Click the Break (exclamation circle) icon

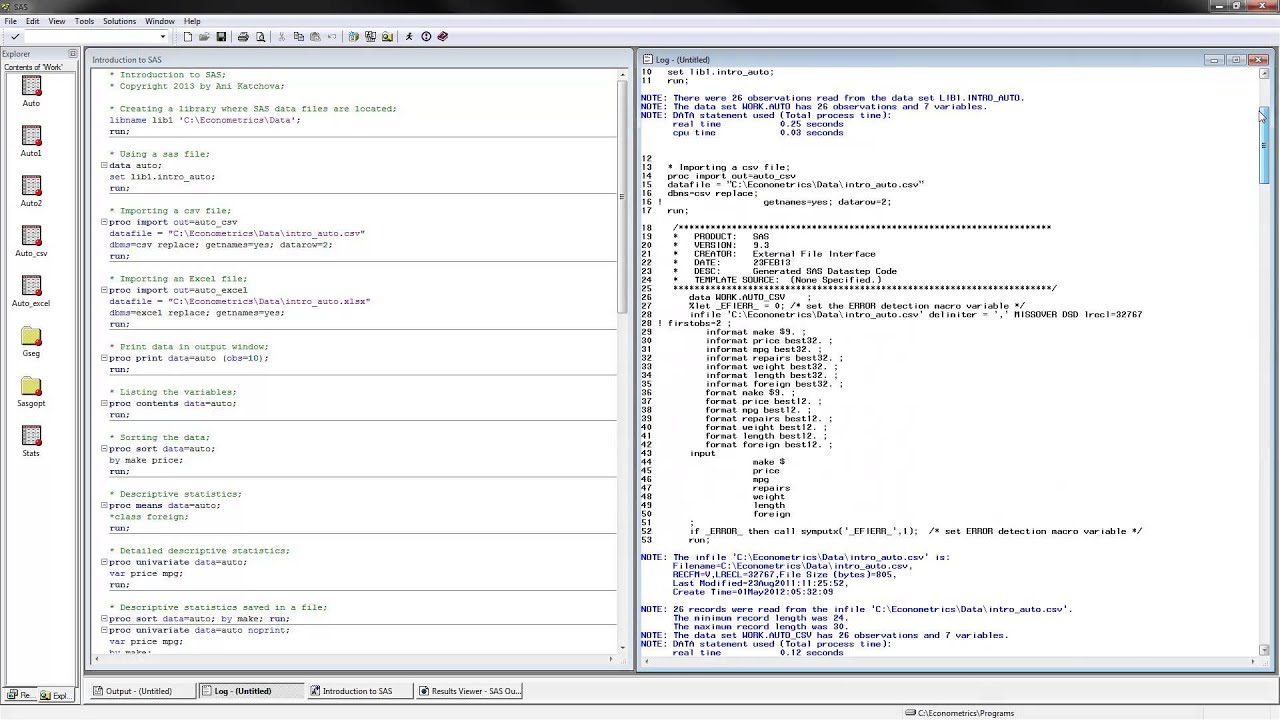click(x=426, y=37)
